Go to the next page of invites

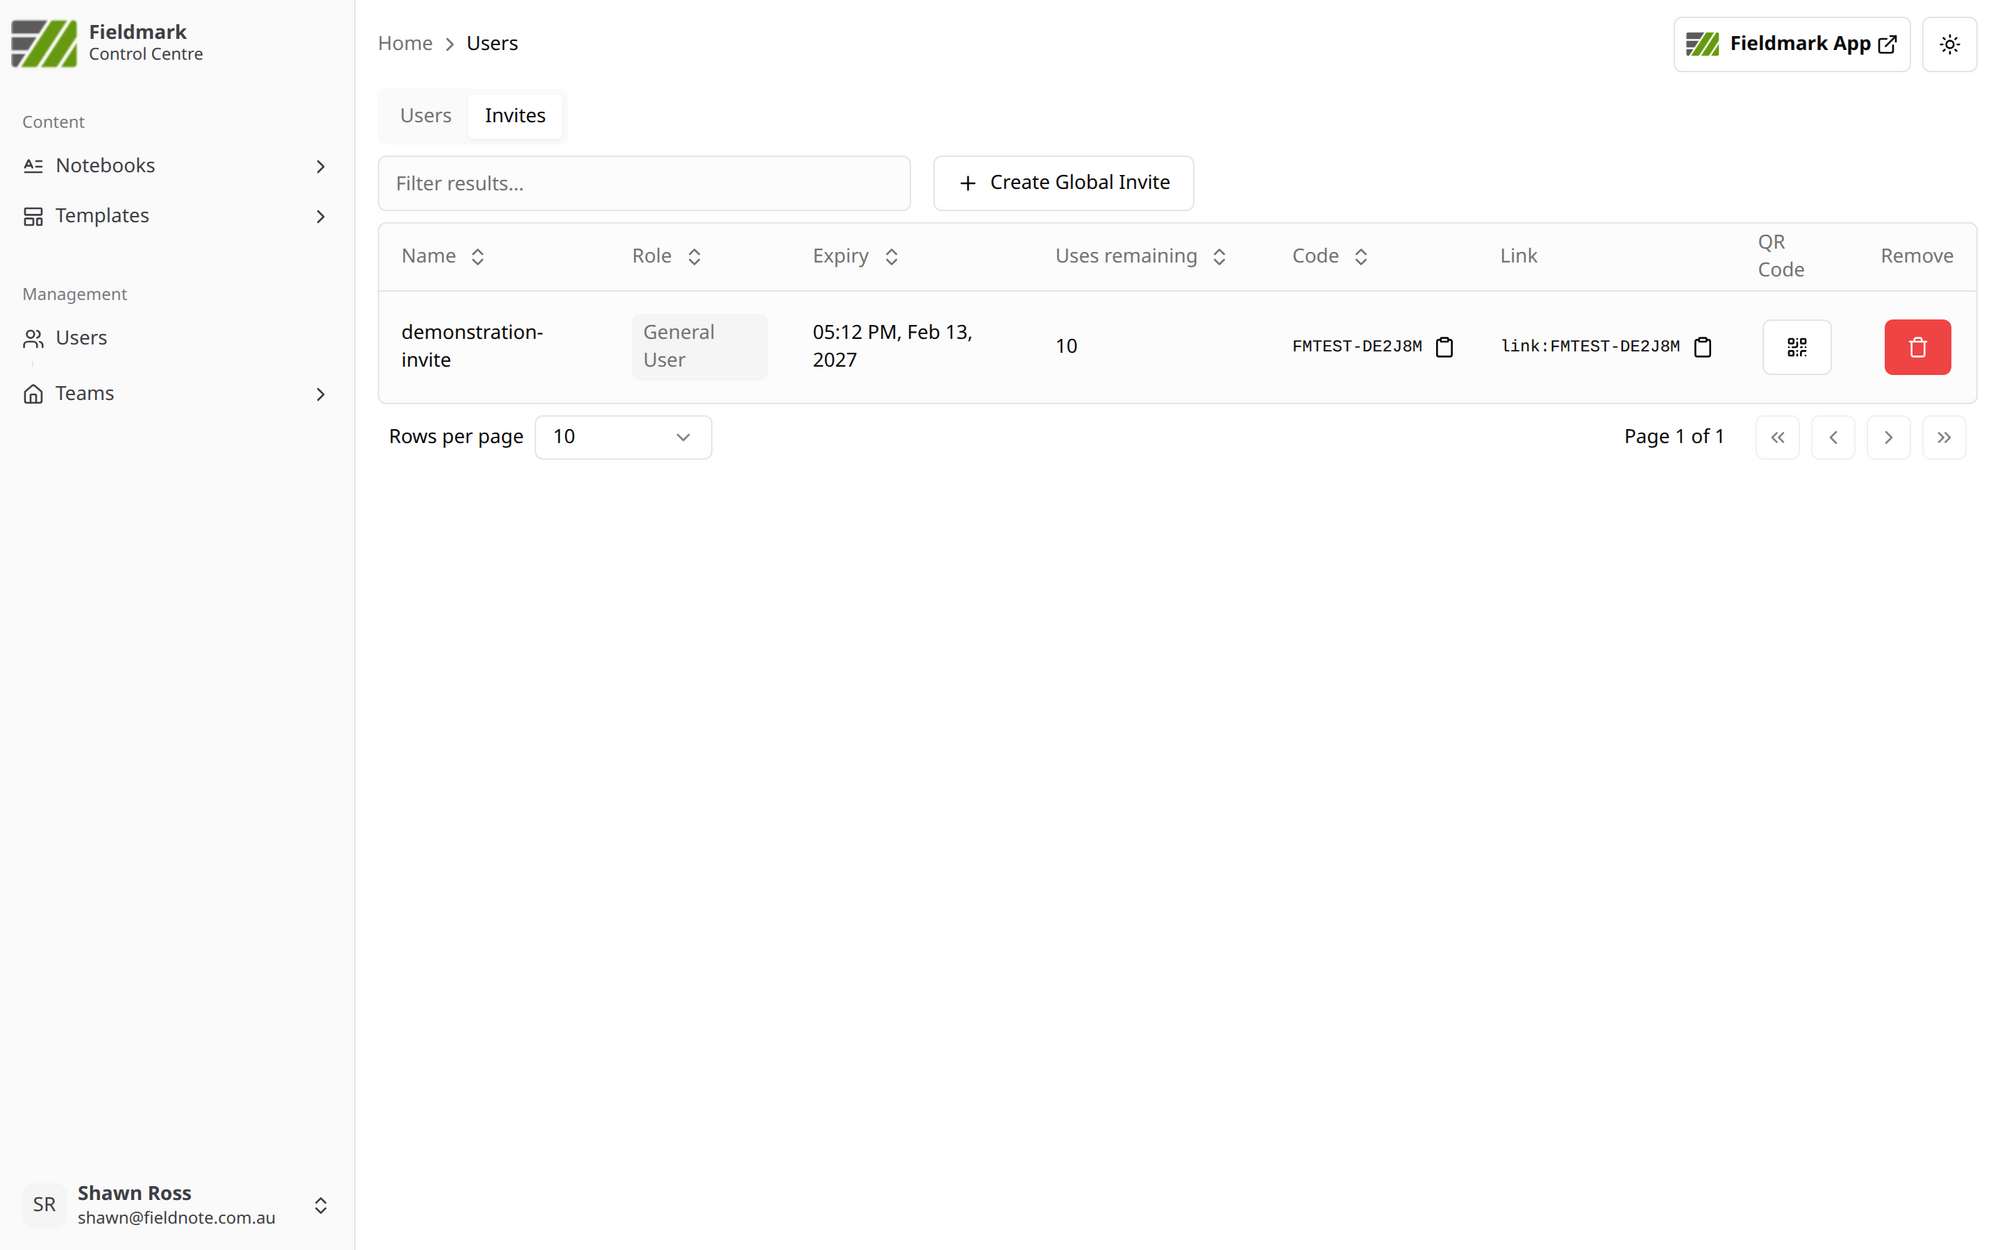tap(1888, 437)
